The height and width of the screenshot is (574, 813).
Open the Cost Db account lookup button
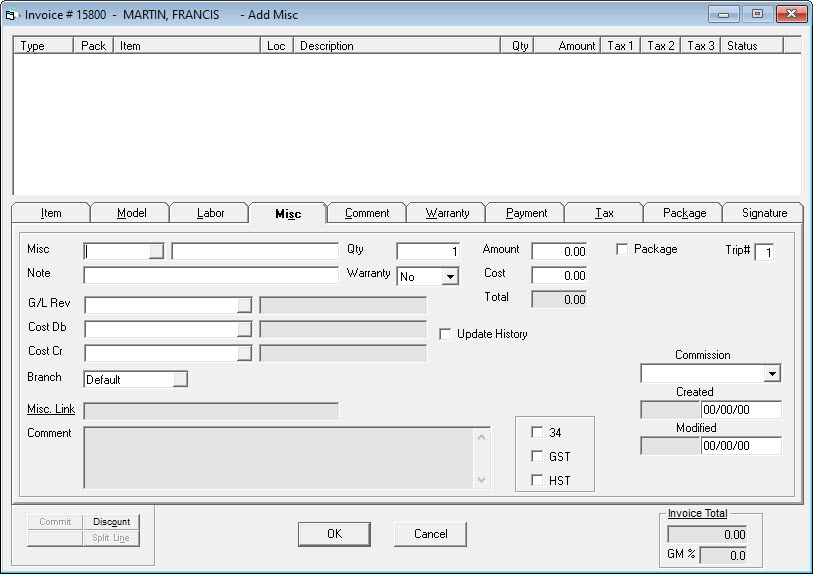[244, 329]
